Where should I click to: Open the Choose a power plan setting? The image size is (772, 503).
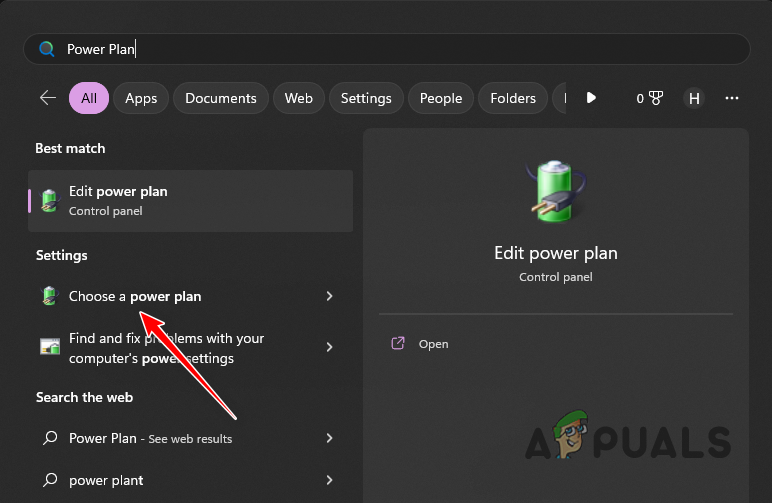191,296
